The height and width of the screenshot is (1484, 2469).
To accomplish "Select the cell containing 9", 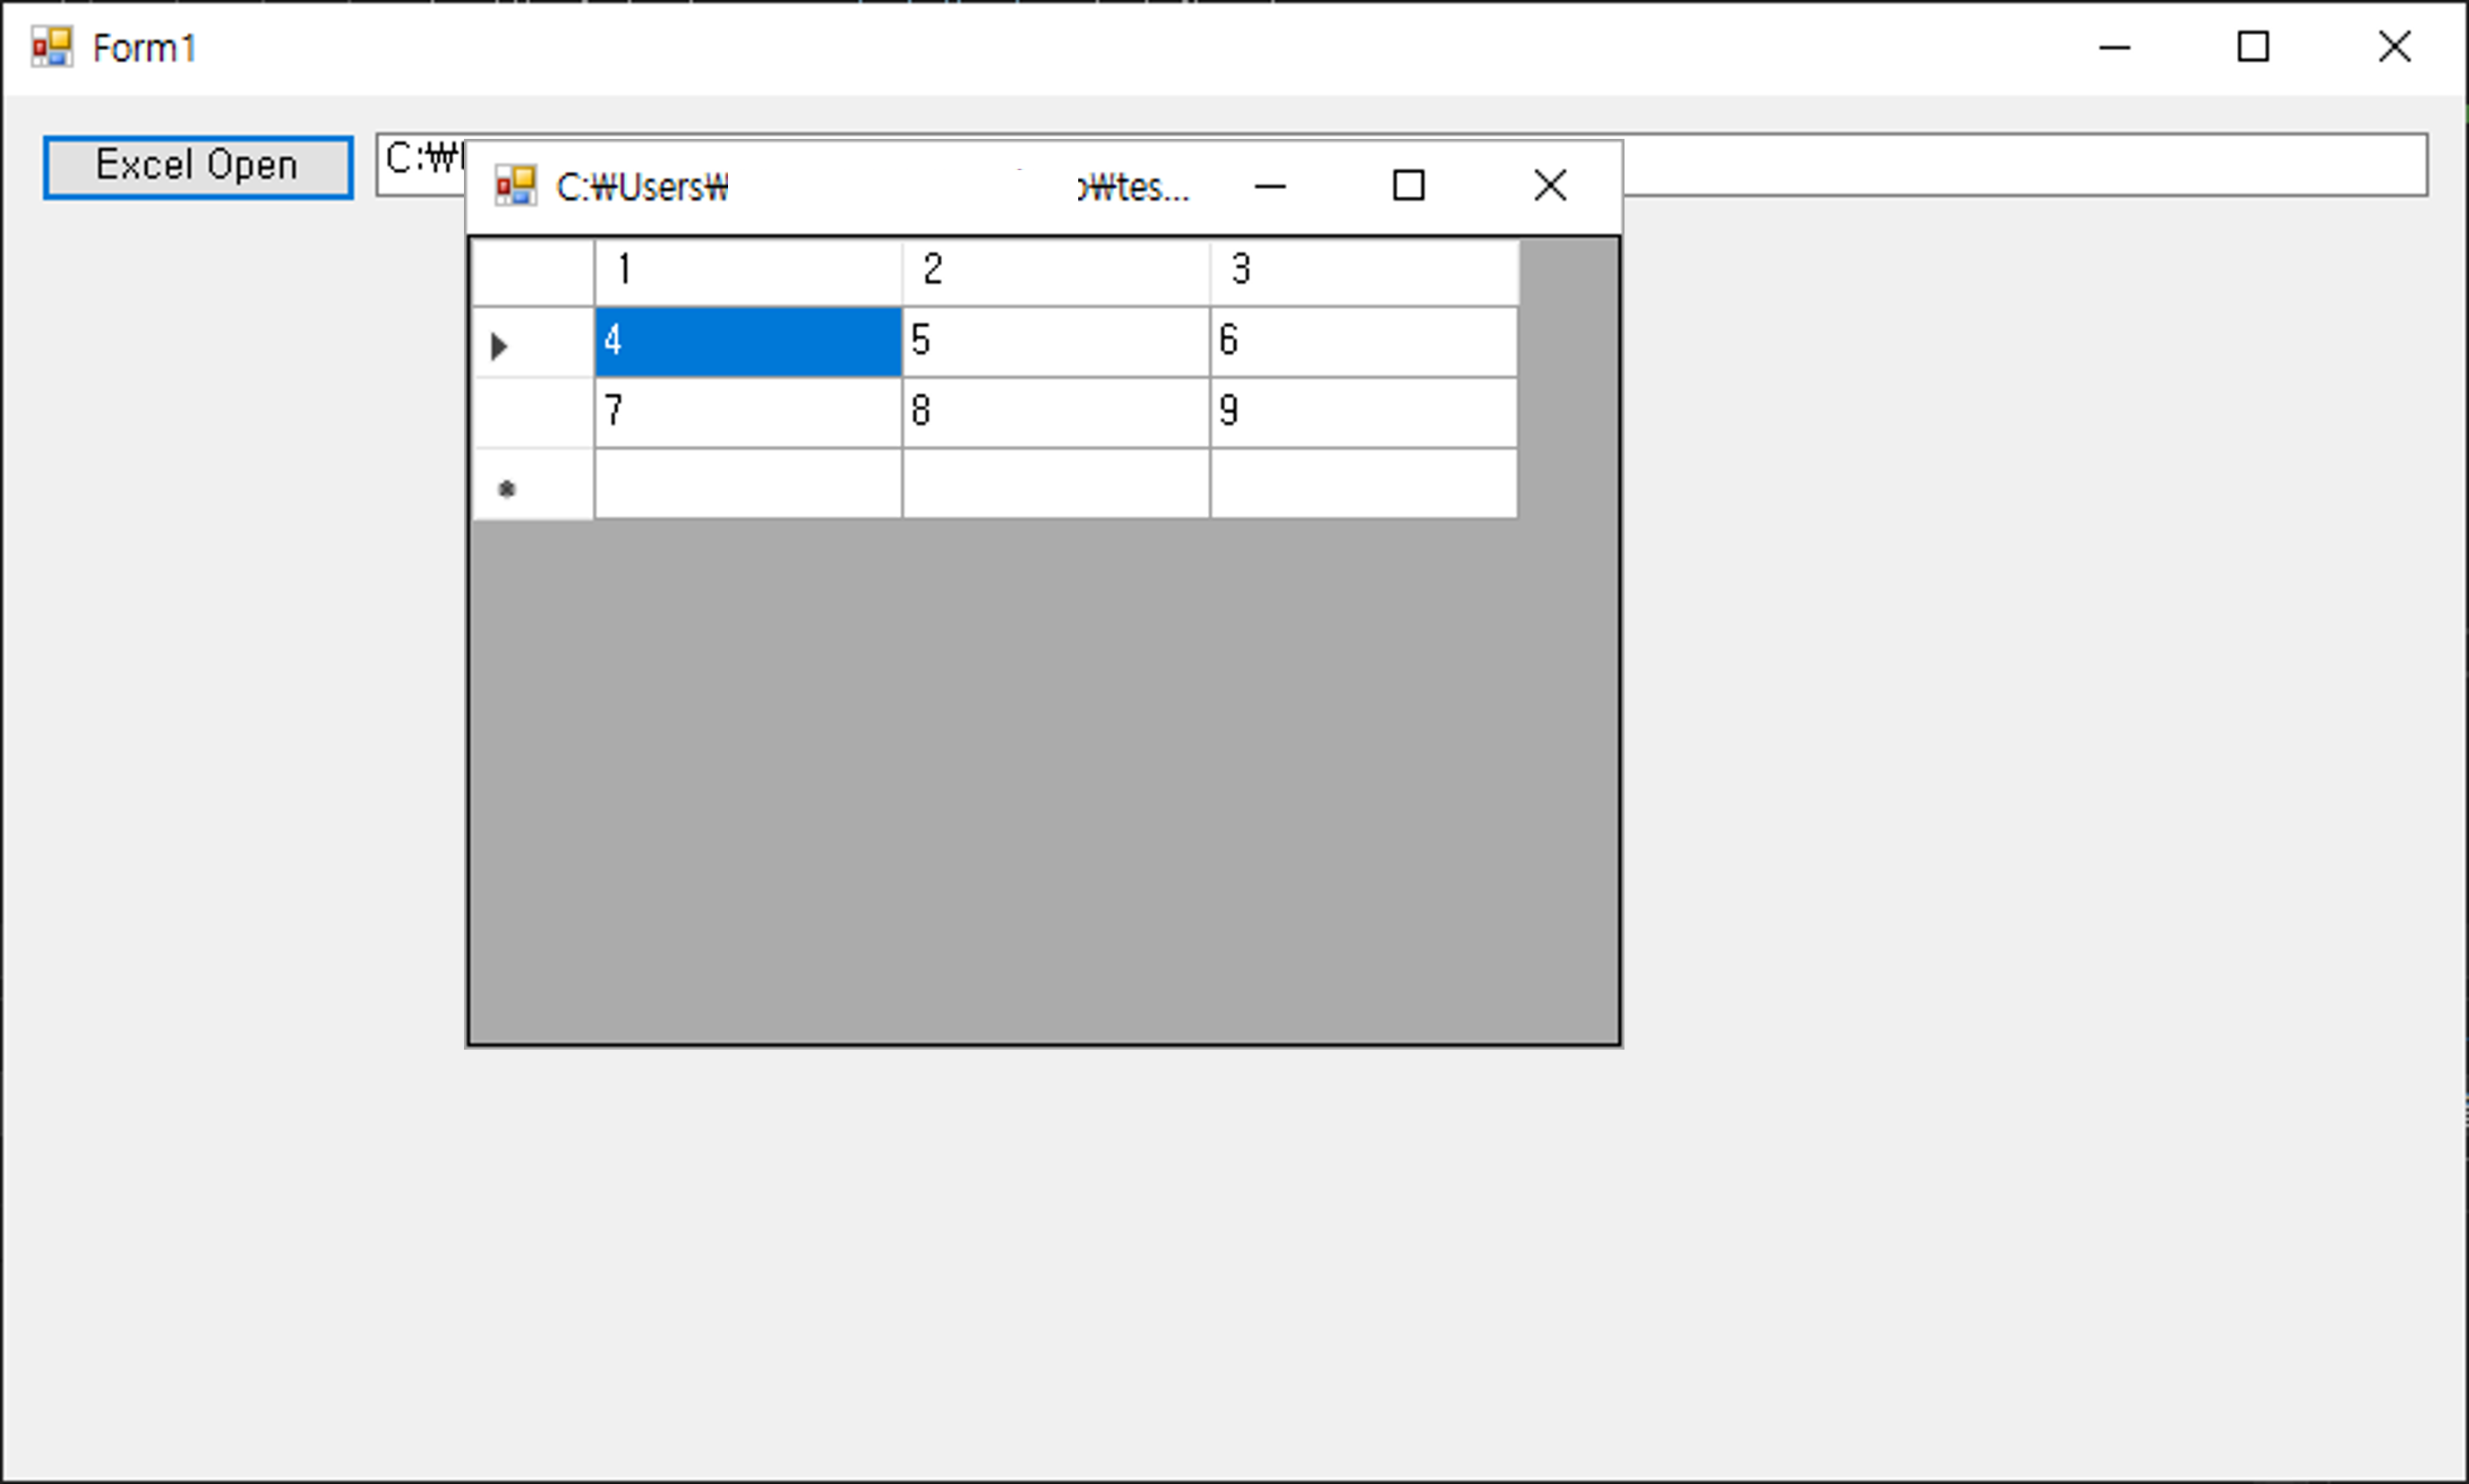I will coord(1363,412).
